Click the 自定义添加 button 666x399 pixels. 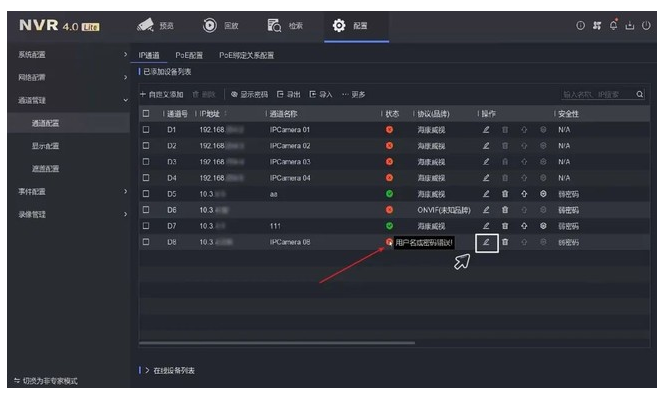pos(162,94)
